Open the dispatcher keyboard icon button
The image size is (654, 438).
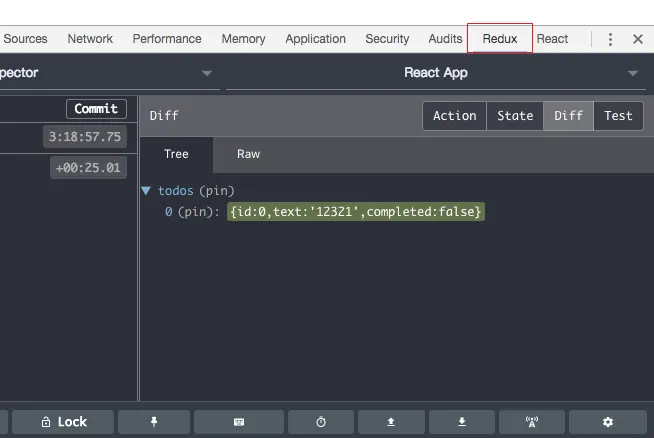pos(239,422)
